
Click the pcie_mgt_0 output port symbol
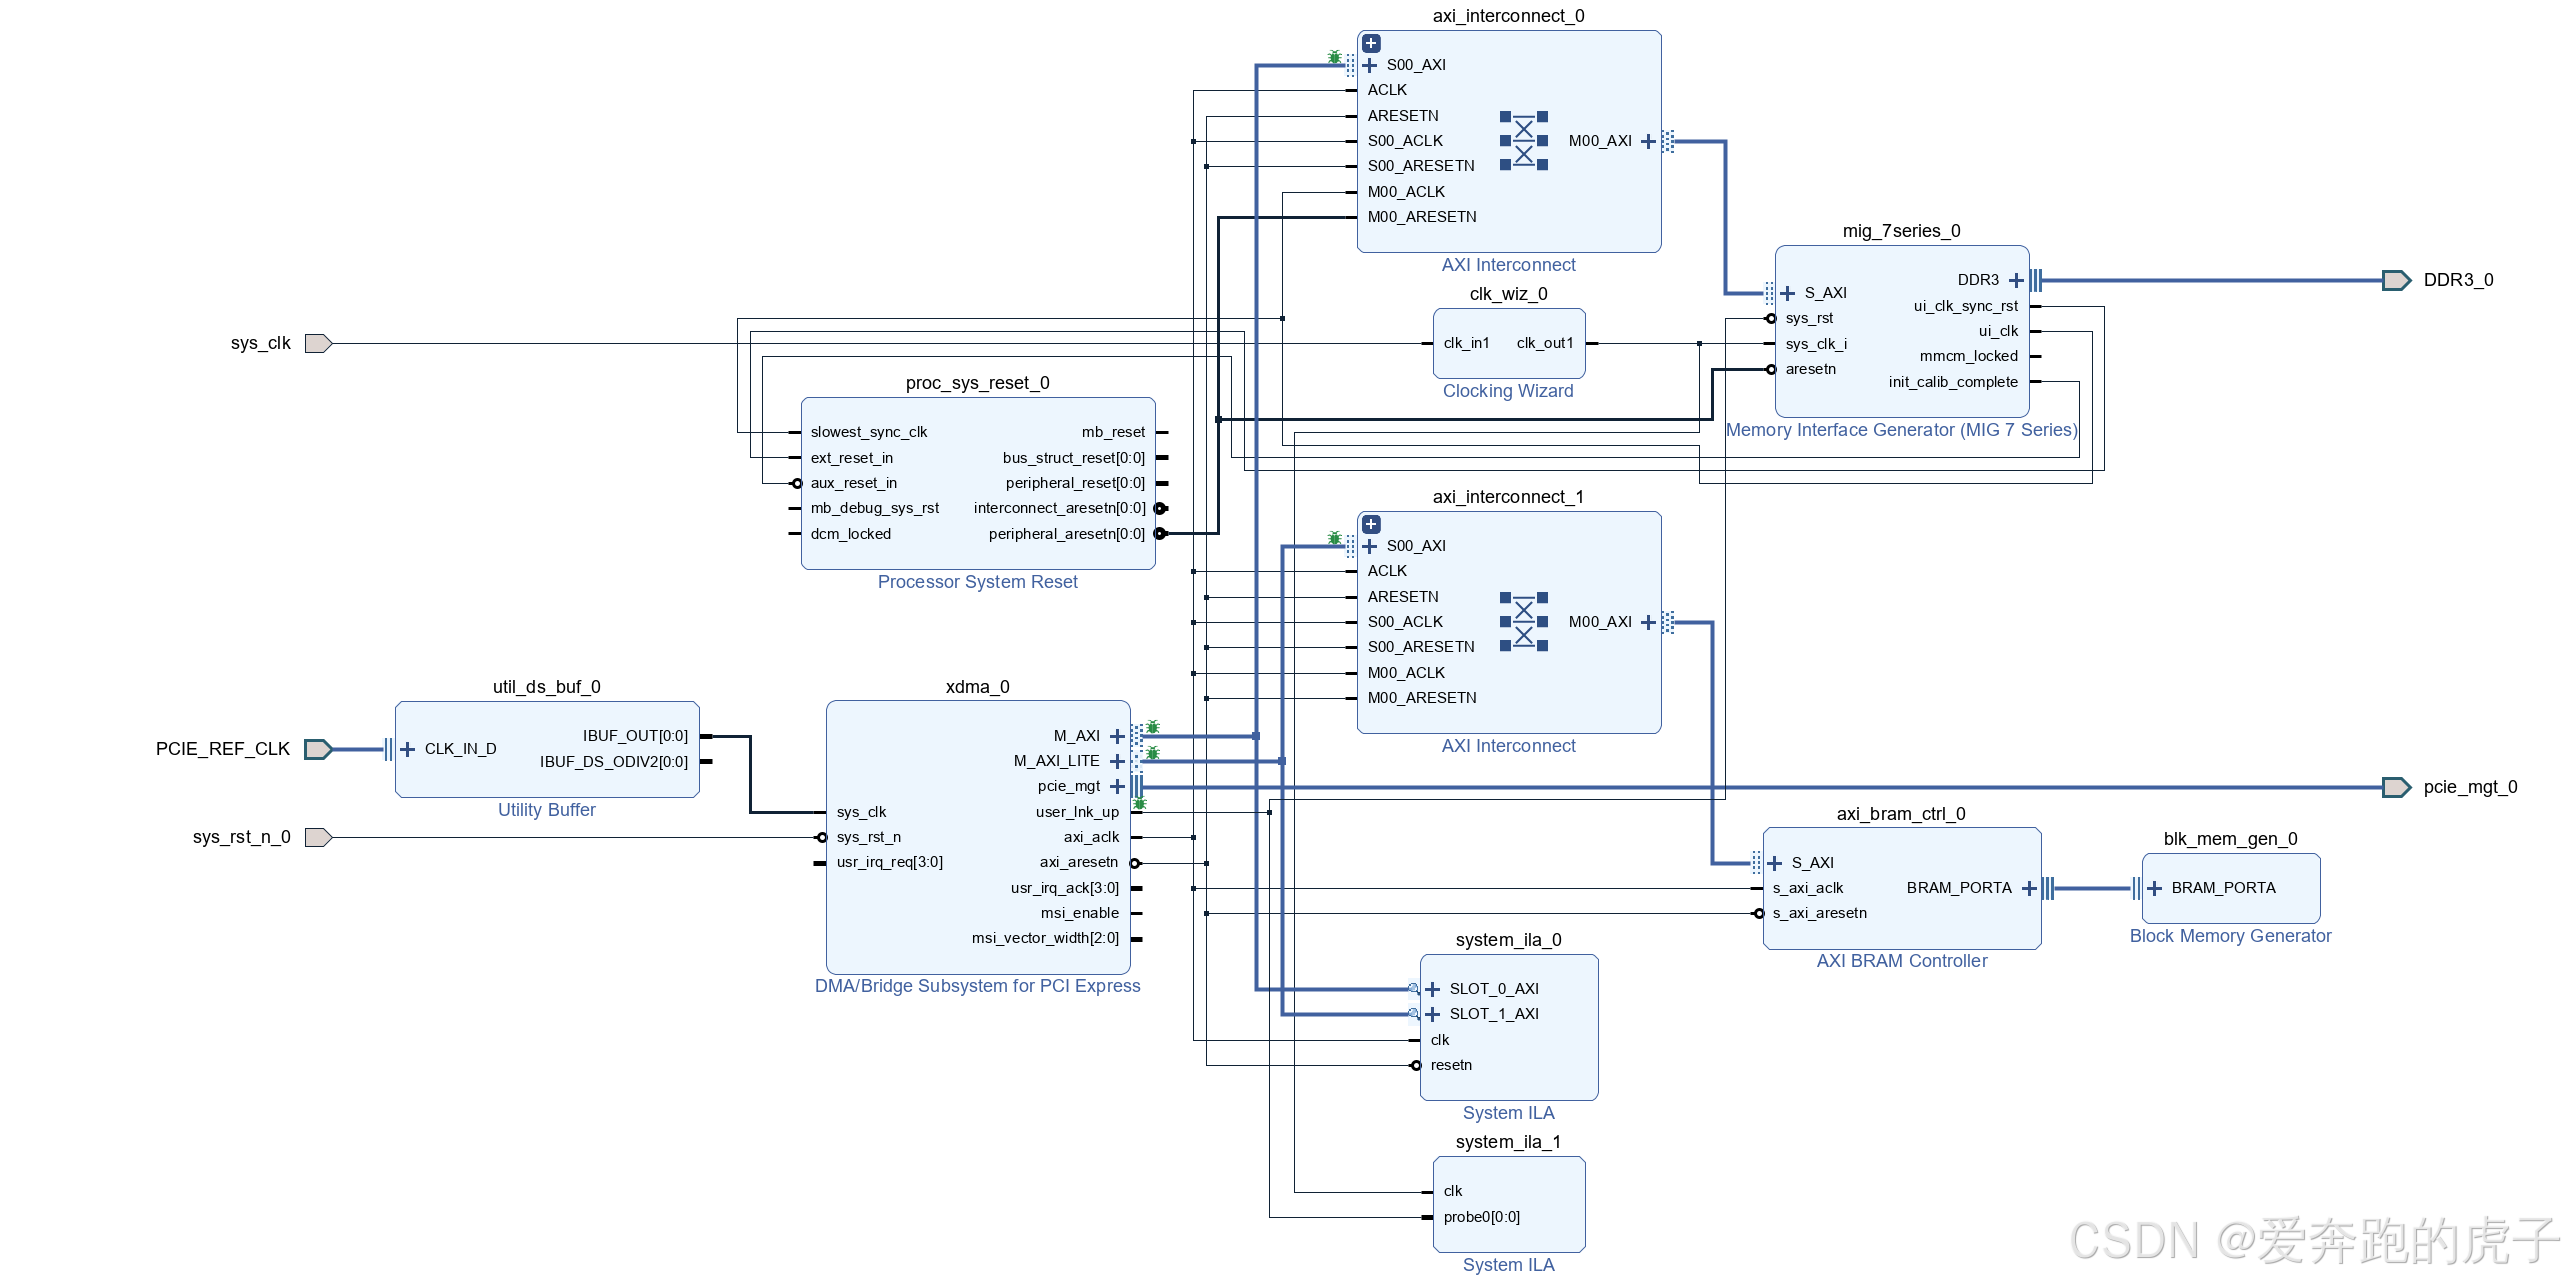tap(2396, 788)
